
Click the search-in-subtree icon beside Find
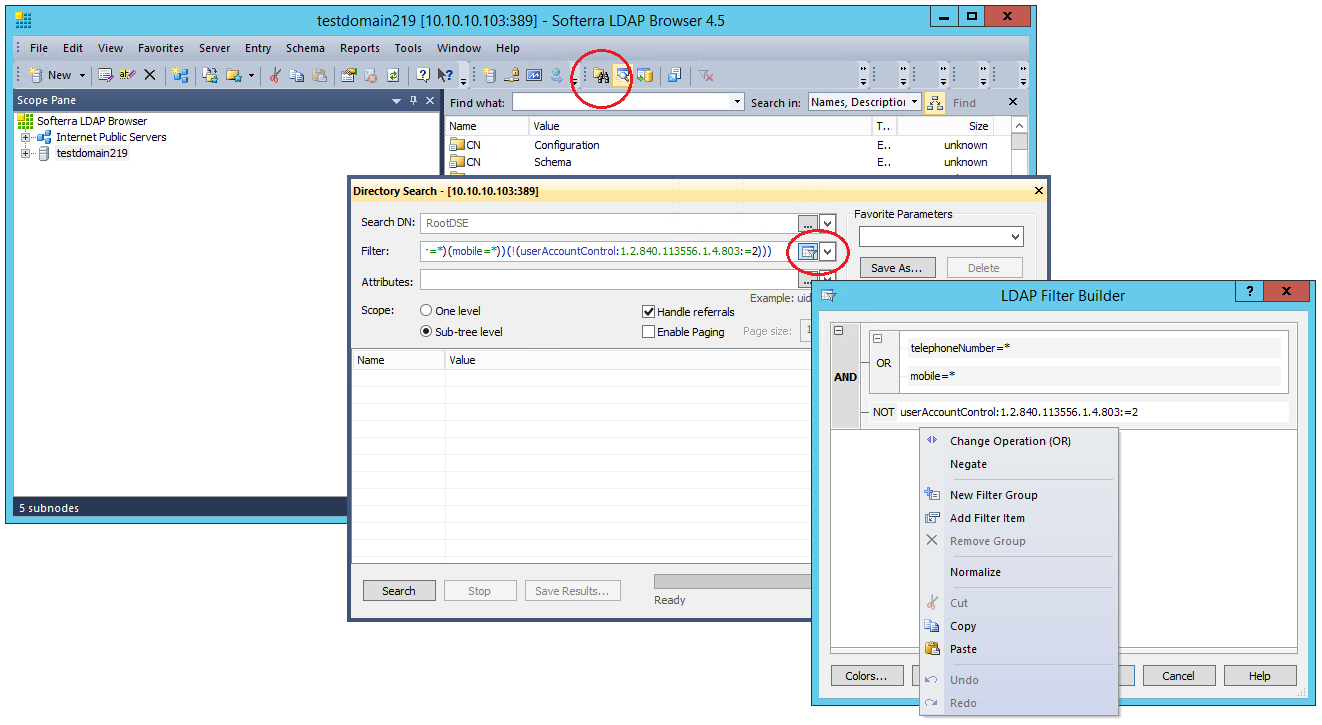[x=934, y=102]
